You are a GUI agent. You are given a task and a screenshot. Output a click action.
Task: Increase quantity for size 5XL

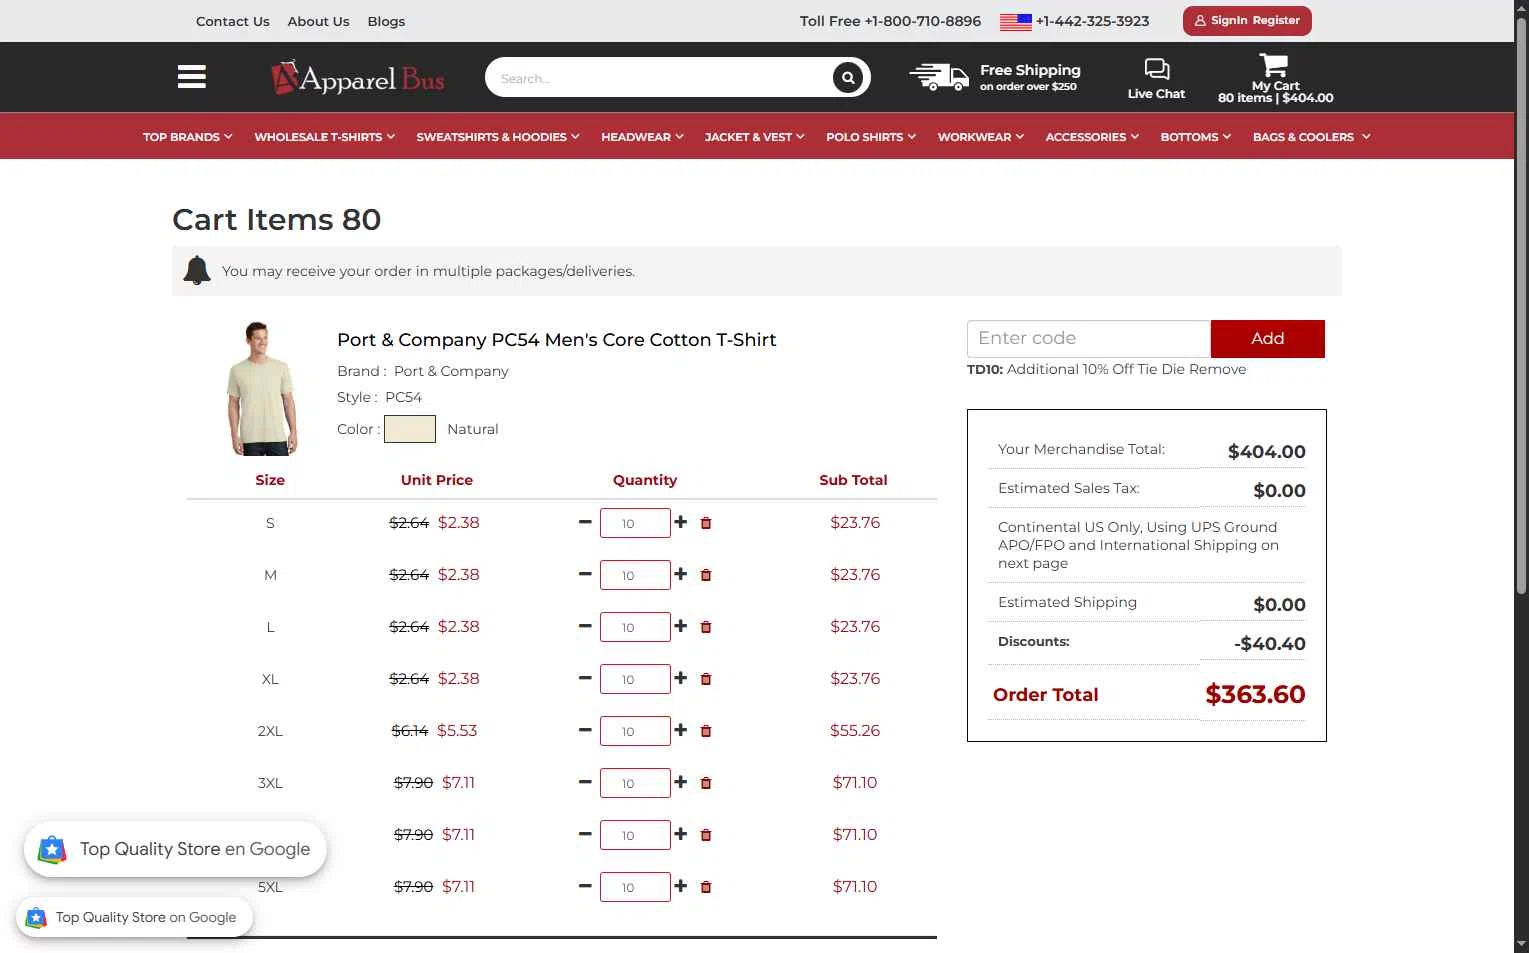[x=681, y=886]
